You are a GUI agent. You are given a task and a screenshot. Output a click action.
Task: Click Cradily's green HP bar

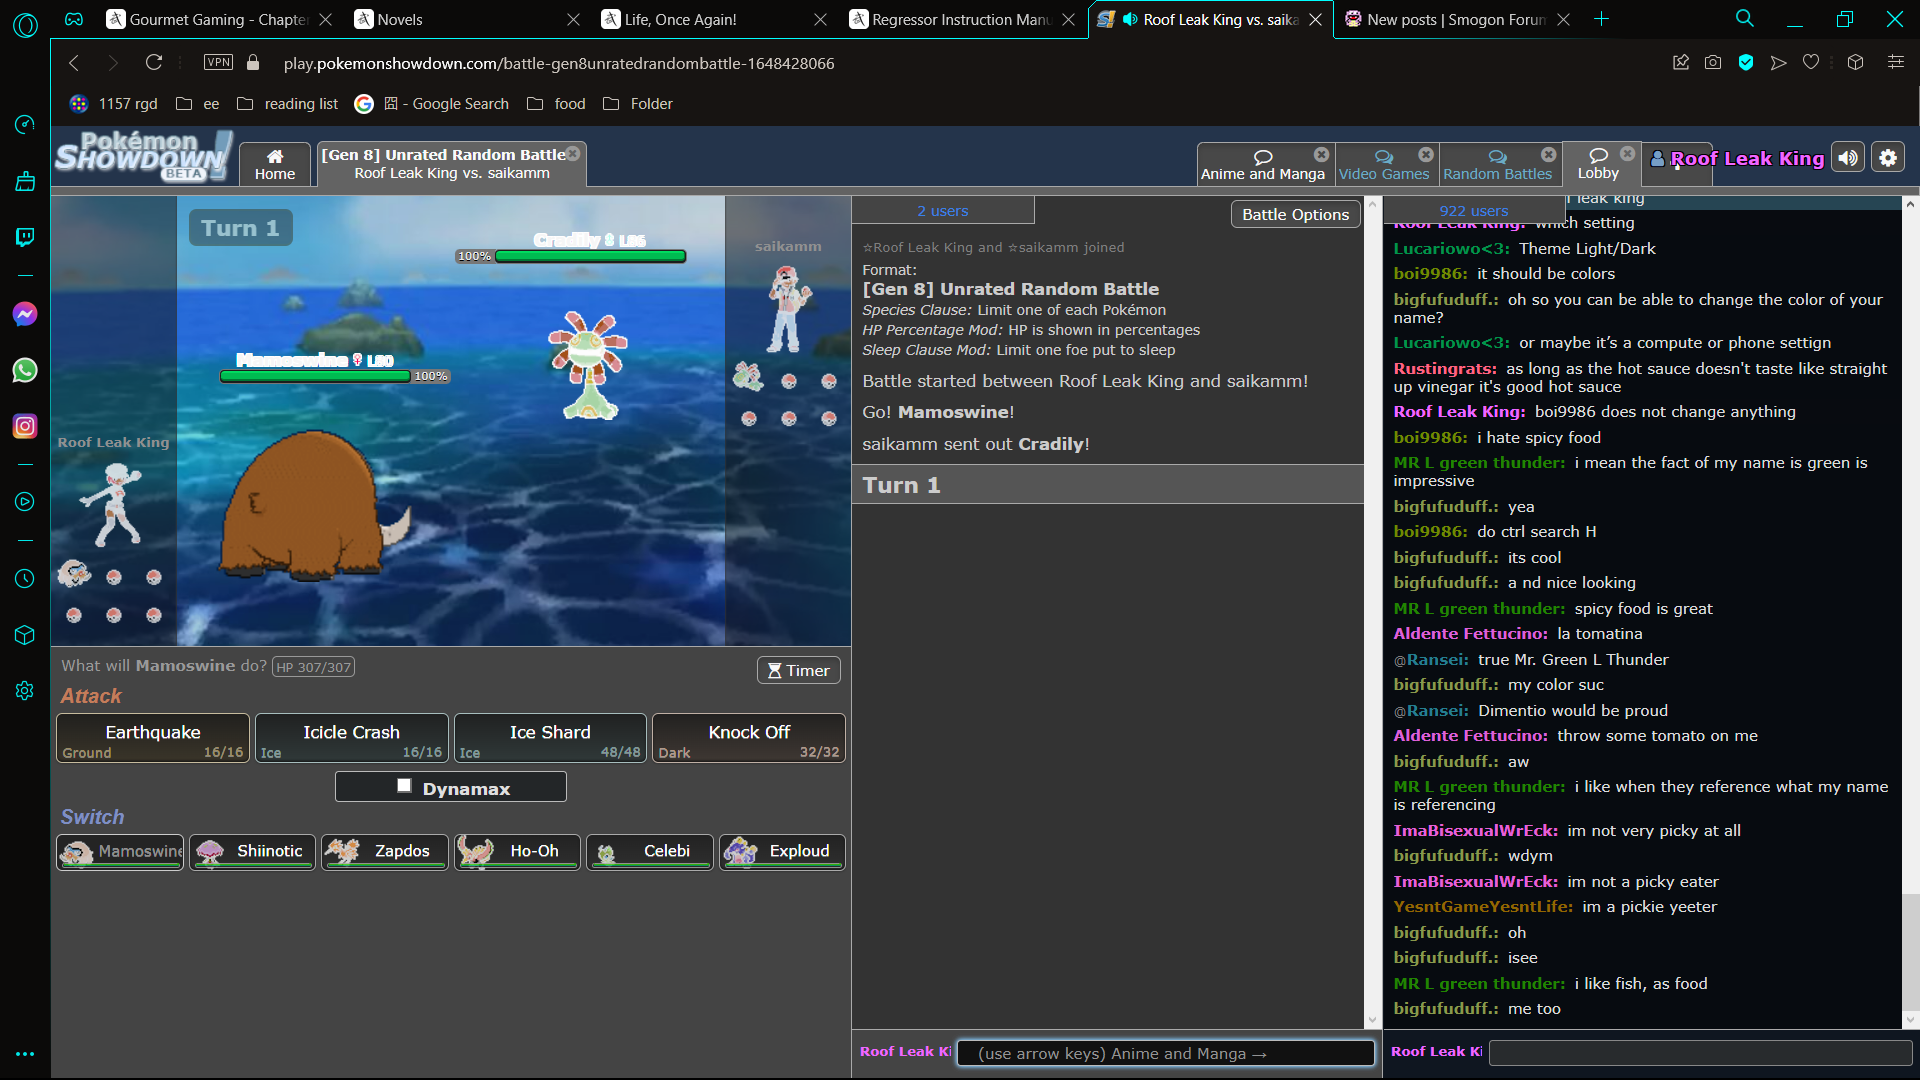click(590, 256)
